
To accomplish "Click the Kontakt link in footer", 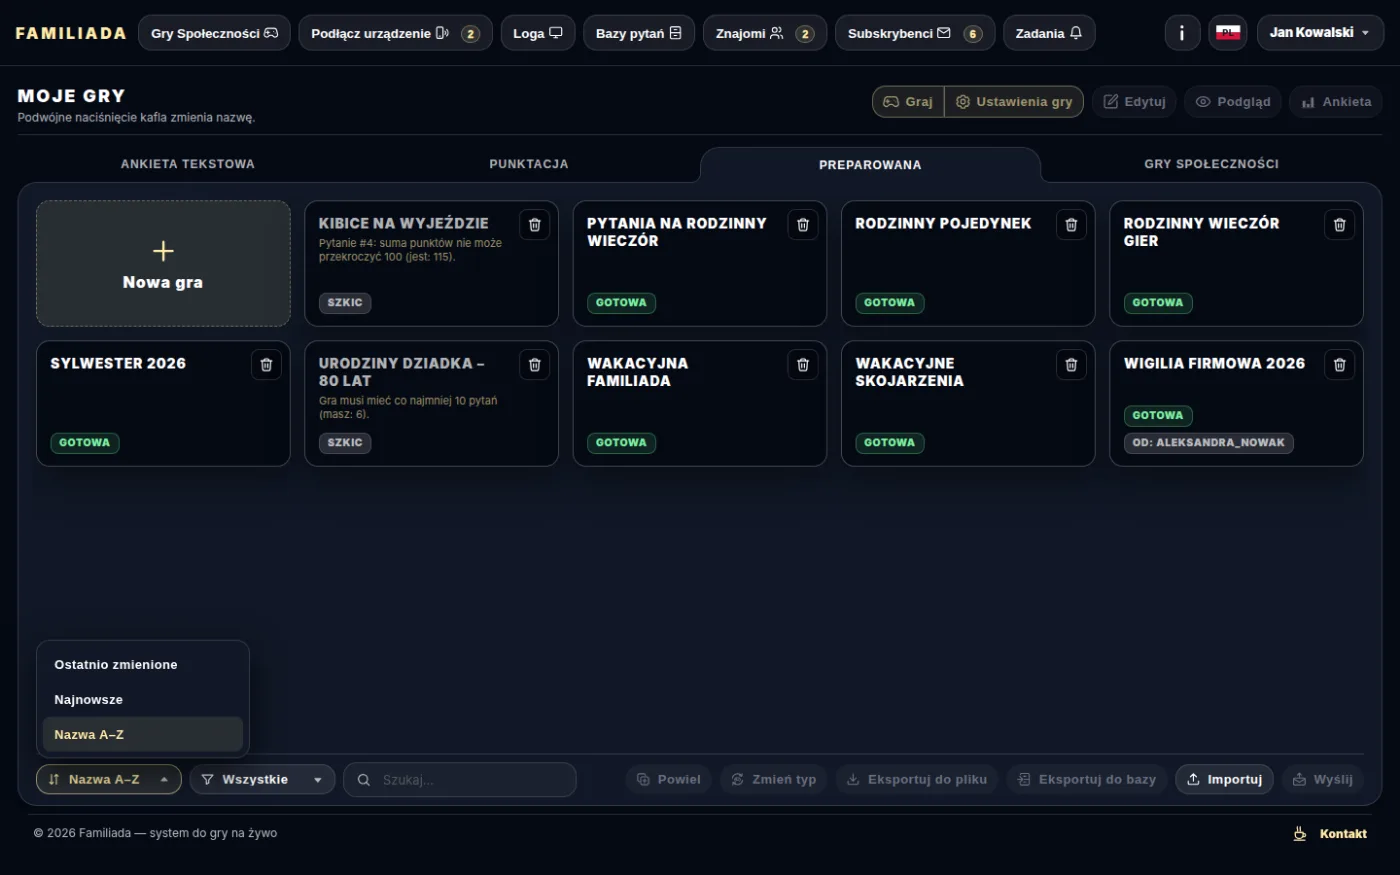I will [x=1343, y=834].
